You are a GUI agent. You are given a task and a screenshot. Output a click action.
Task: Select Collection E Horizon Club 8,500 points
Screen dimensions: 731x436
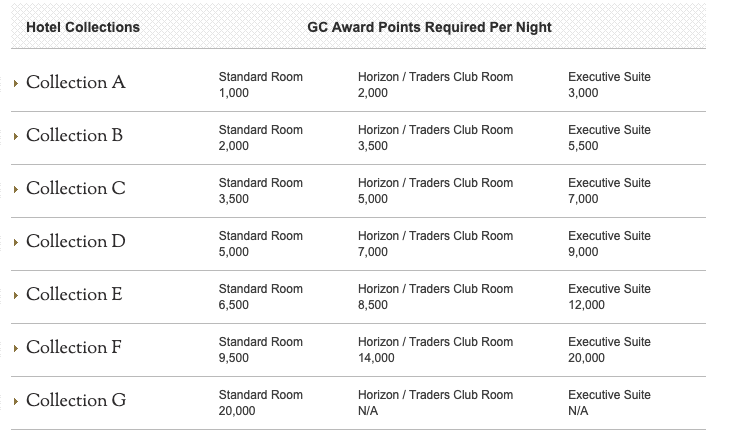[x=435, y=297]
